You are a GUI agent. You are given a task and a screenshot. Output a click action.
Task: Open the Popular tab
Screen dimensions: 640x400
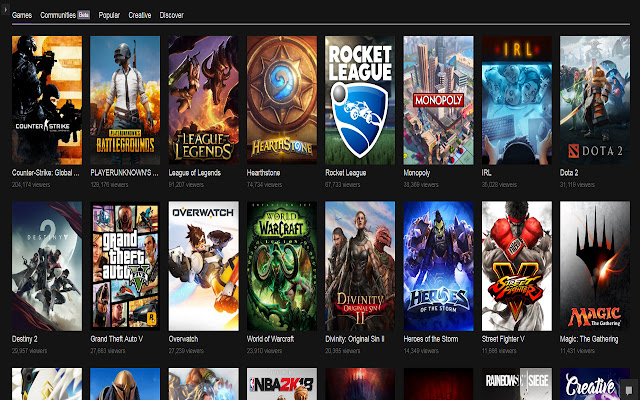pos(109,15)
